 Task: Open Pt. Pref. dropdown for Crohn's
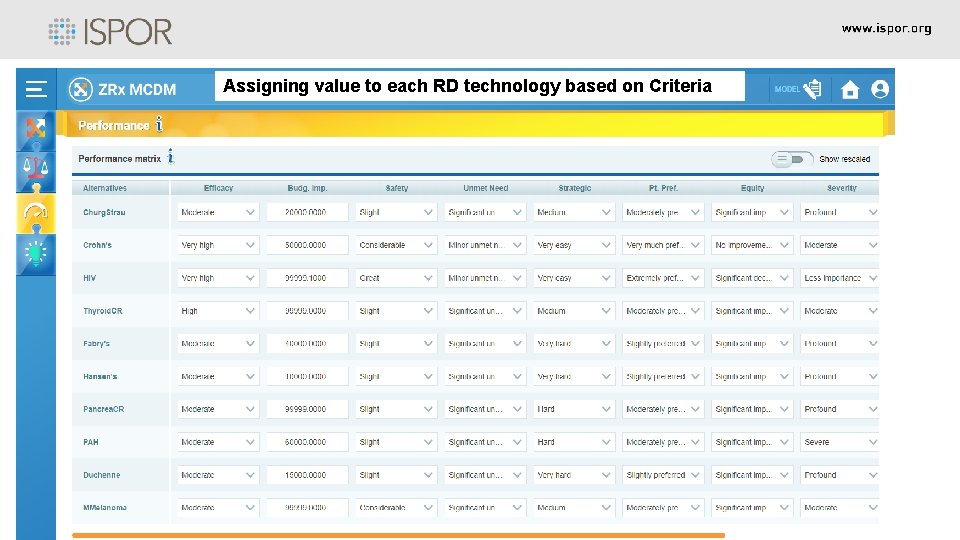(662, 245)
